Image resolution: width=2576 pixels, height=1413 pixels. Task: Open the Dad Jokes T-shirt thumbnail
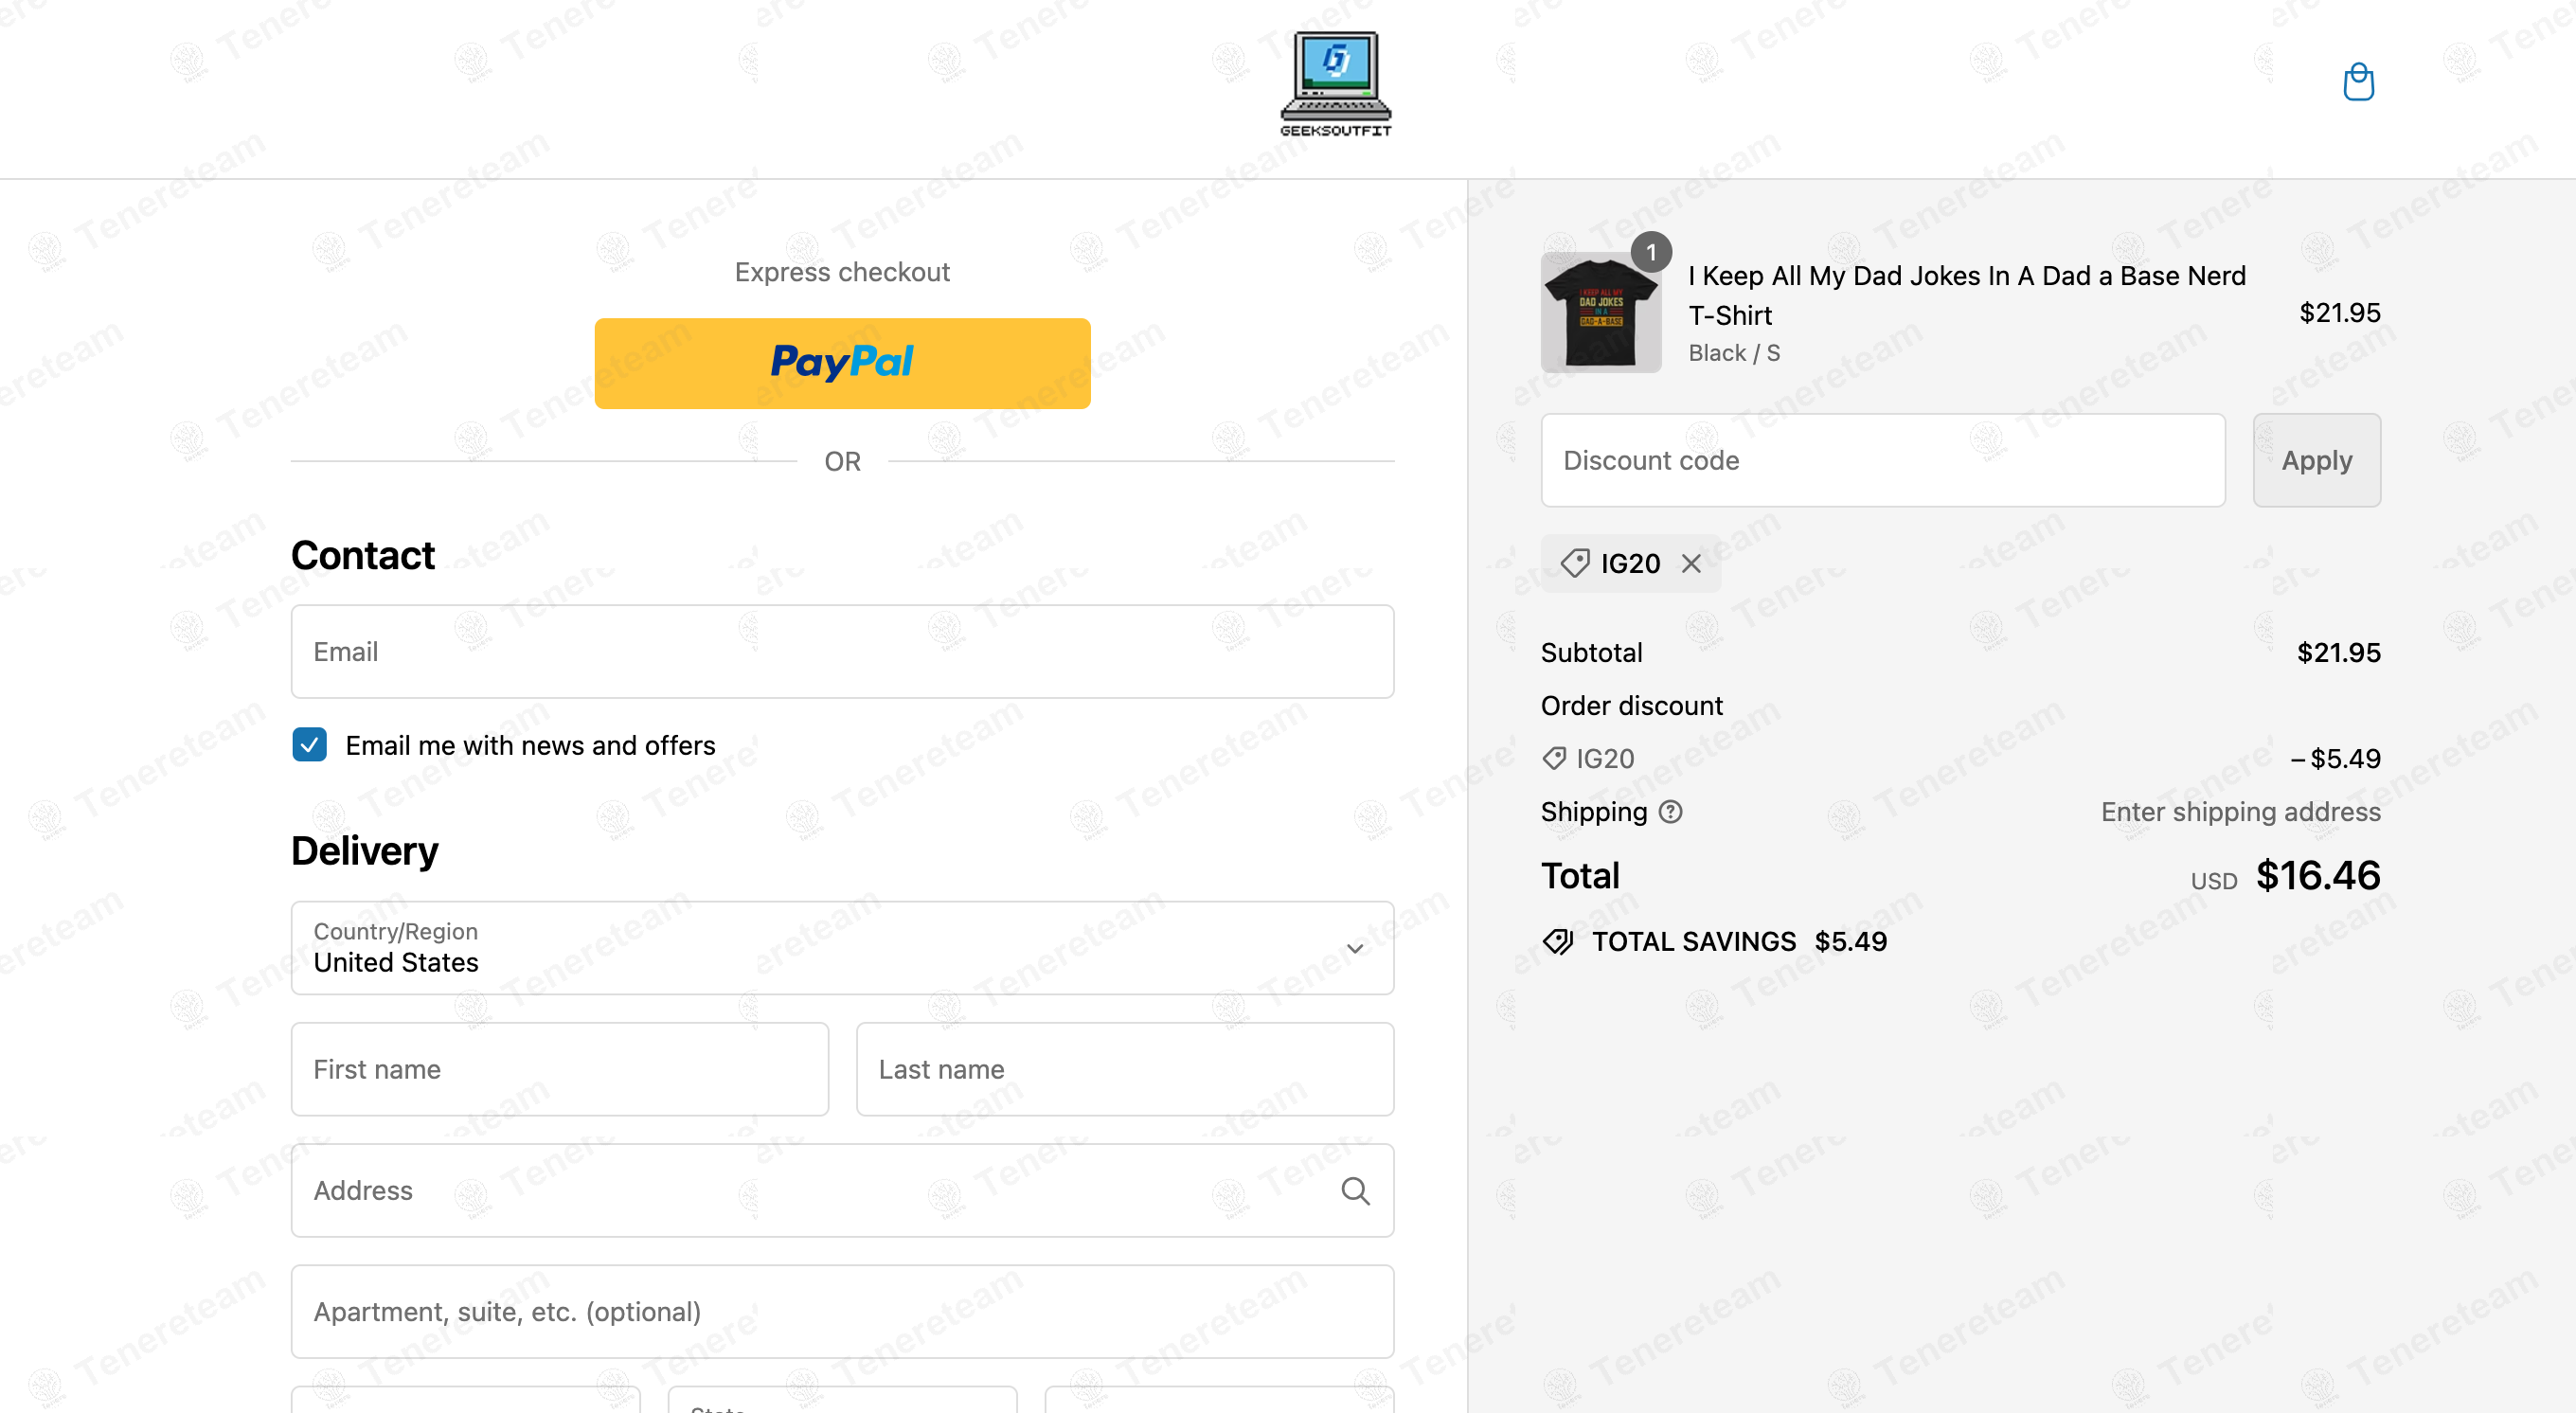(x=1600, y=312)
